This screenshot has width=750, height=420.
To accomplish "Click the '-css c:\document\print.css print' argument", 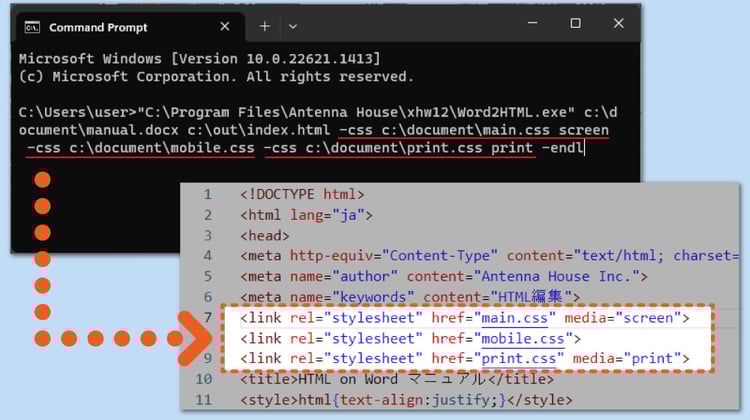I will pos(398,148).
